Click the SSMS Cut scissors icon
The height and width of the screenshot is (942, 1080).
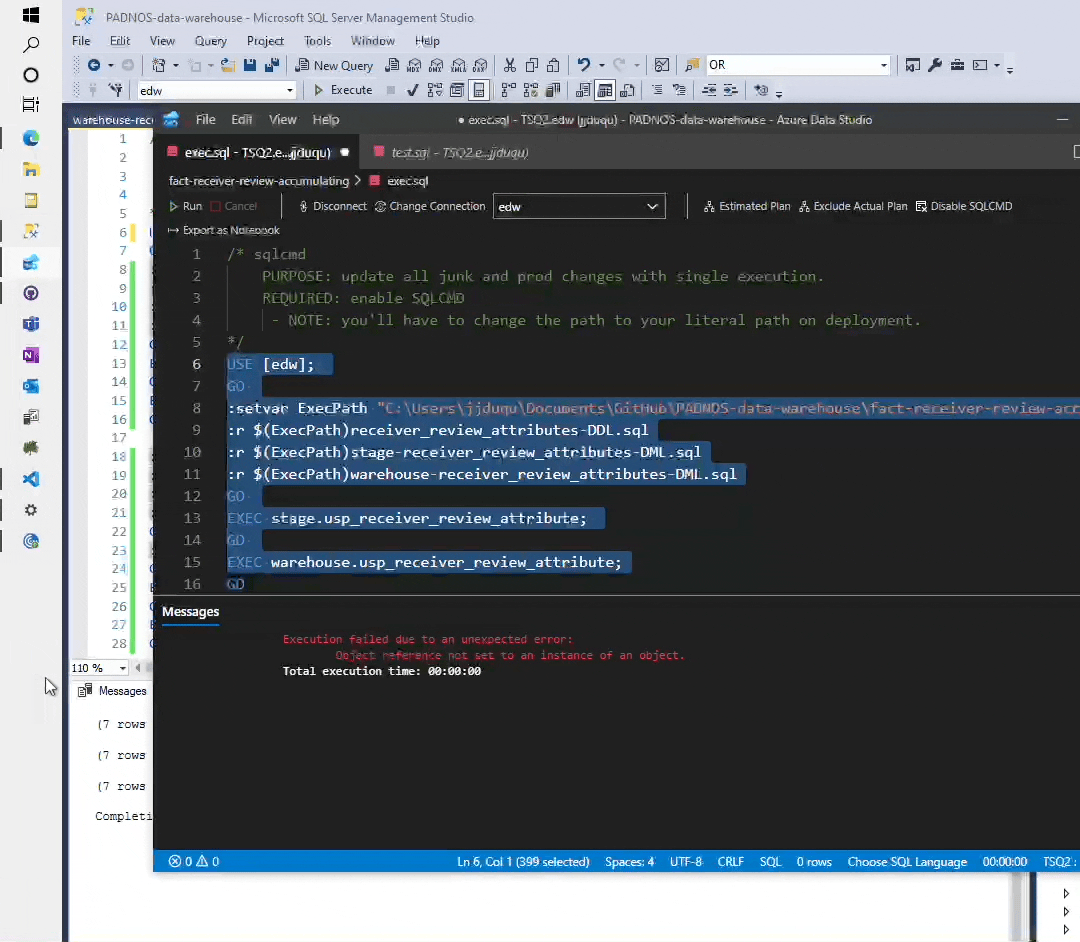pyautogui.click(x=510, y=65)
